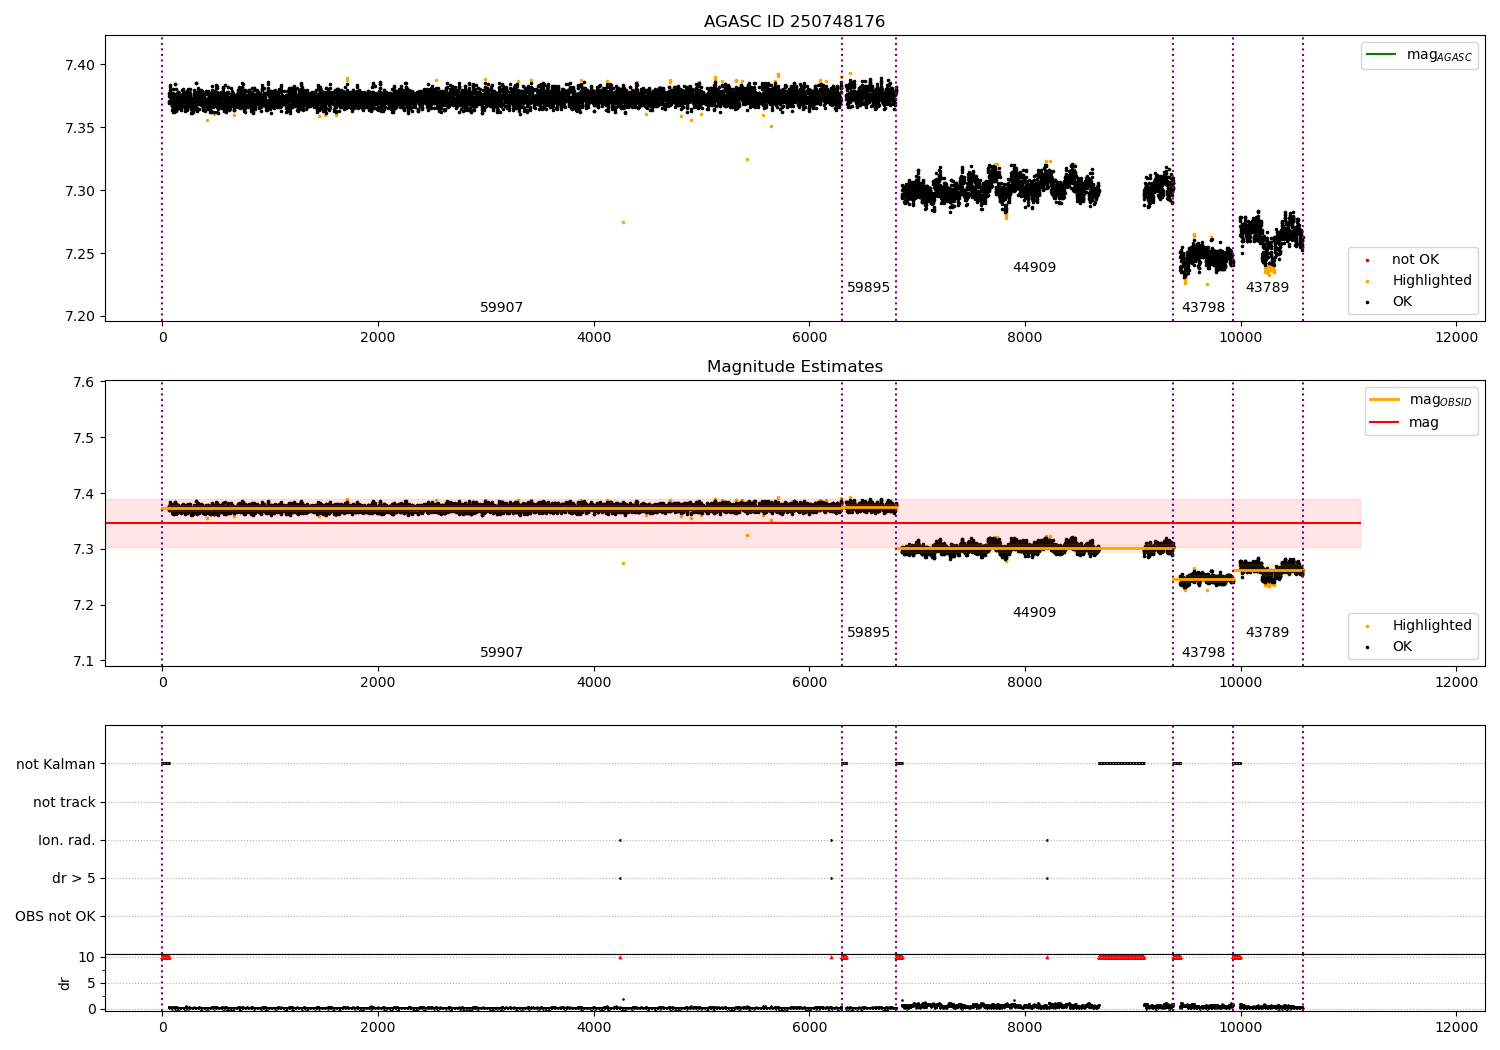Click obsid label 59895 in Magnitude Estimates plot
The height and width of the screenshot is (1050, 1500).
pyautogui.click(x=868, y=633)
